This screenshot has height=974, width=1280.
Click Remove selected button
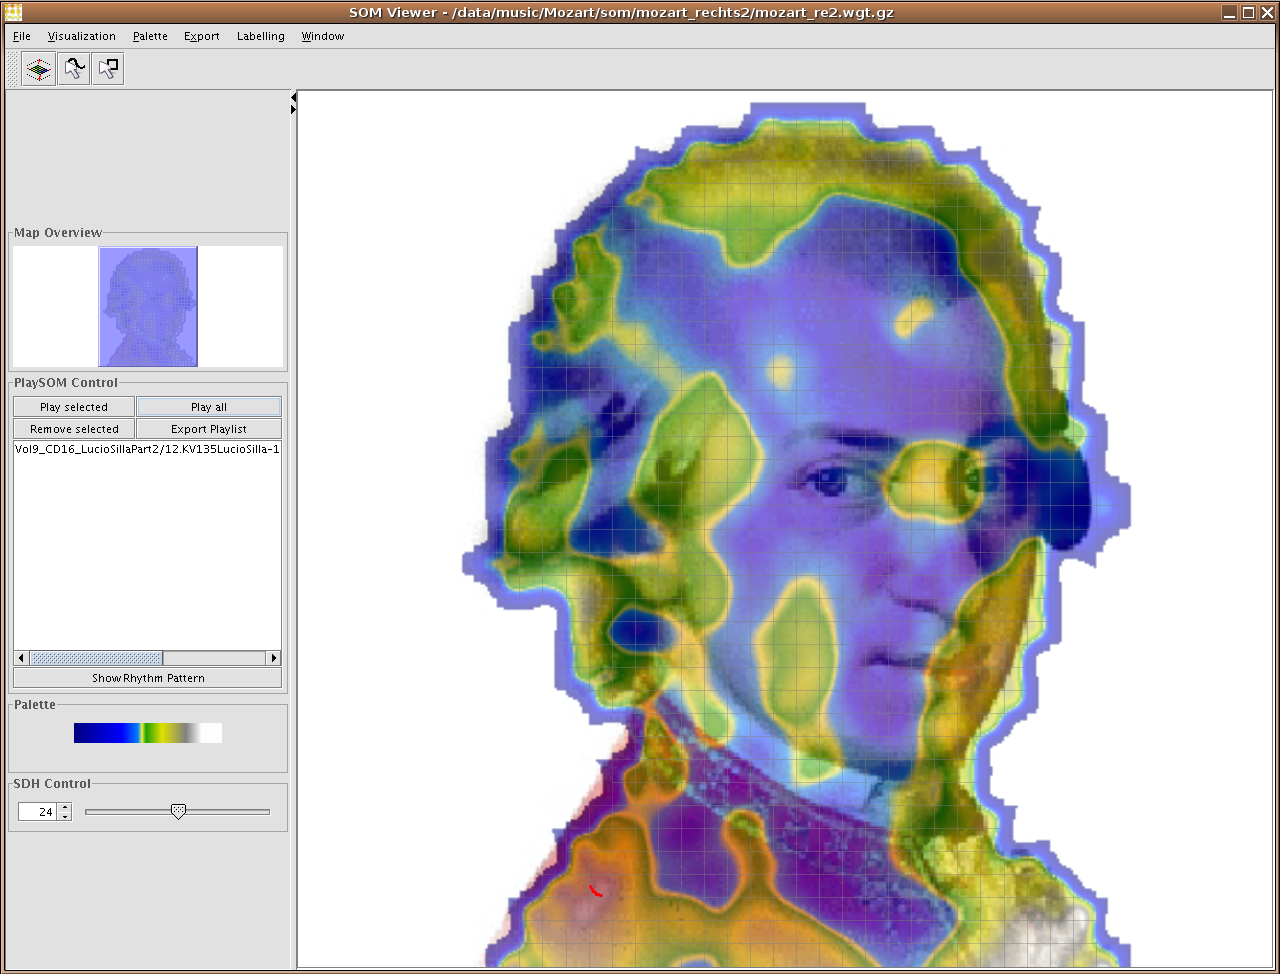click(74, 429)
